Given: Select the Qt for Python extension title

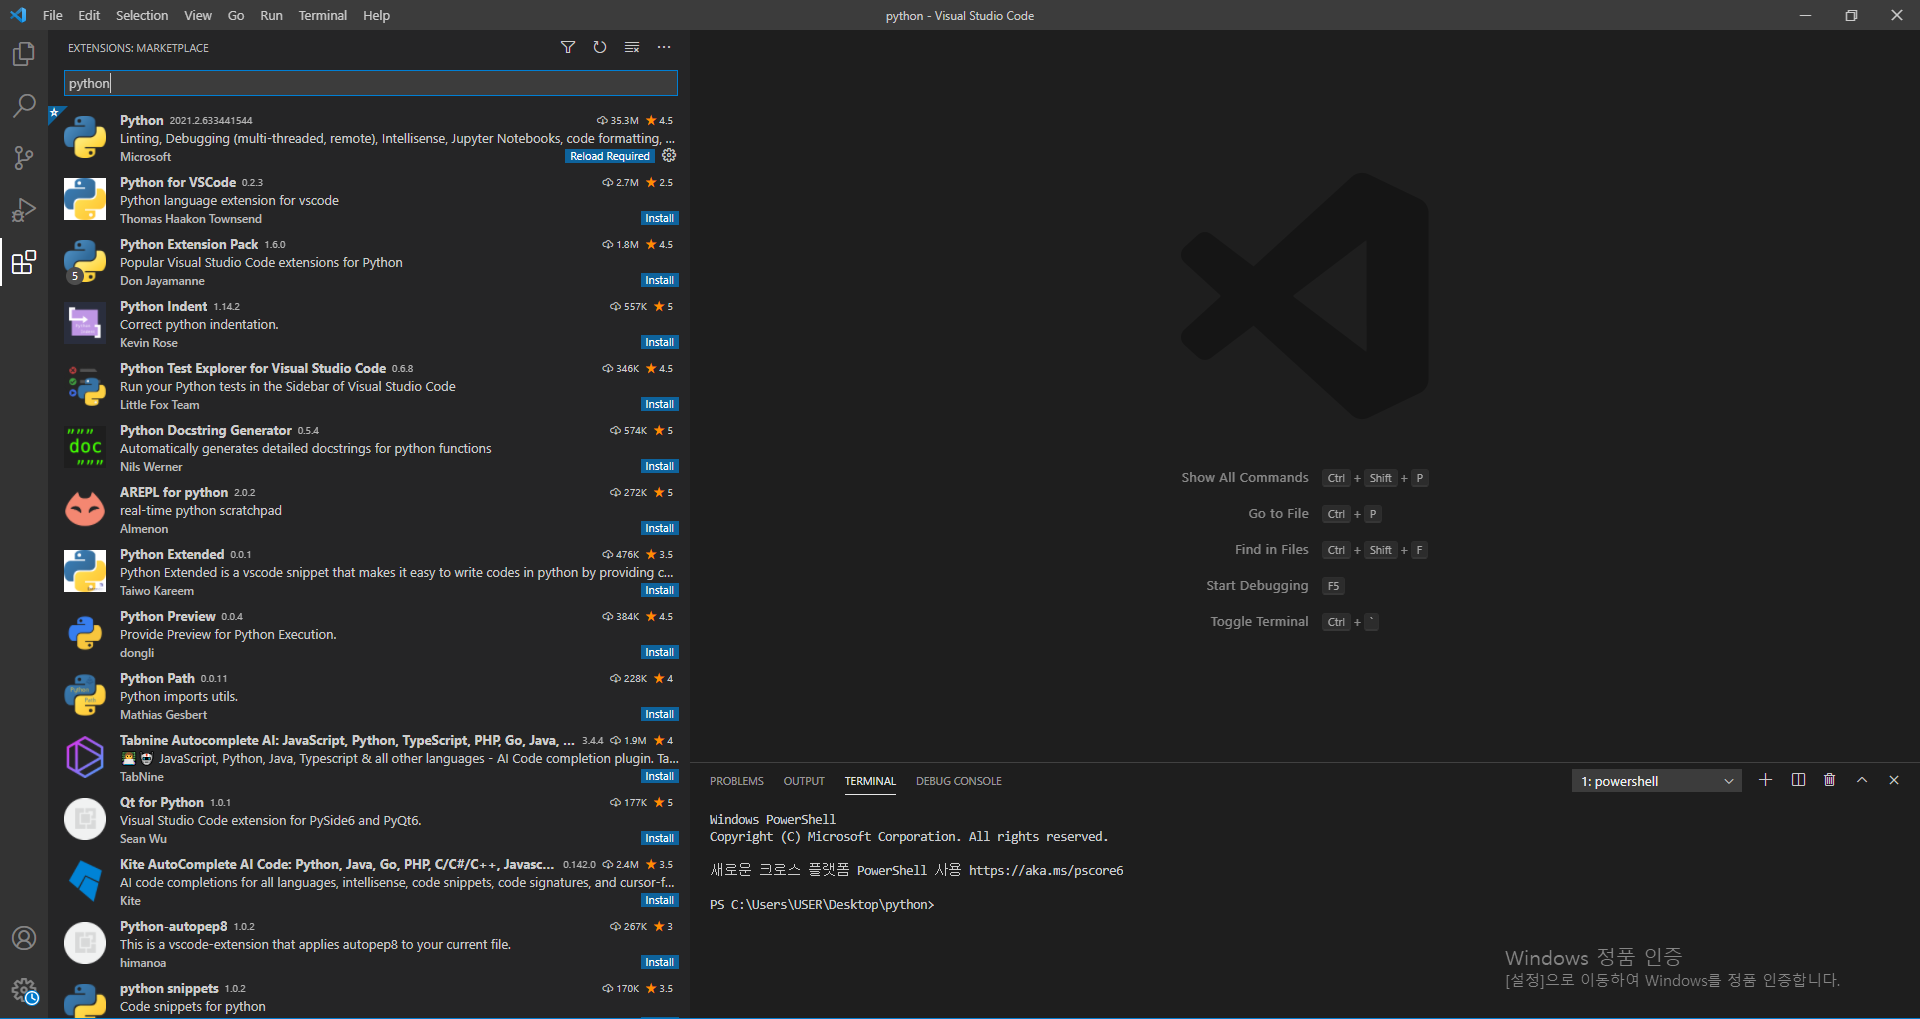Looking at the screenshot, I should [162, 802].
